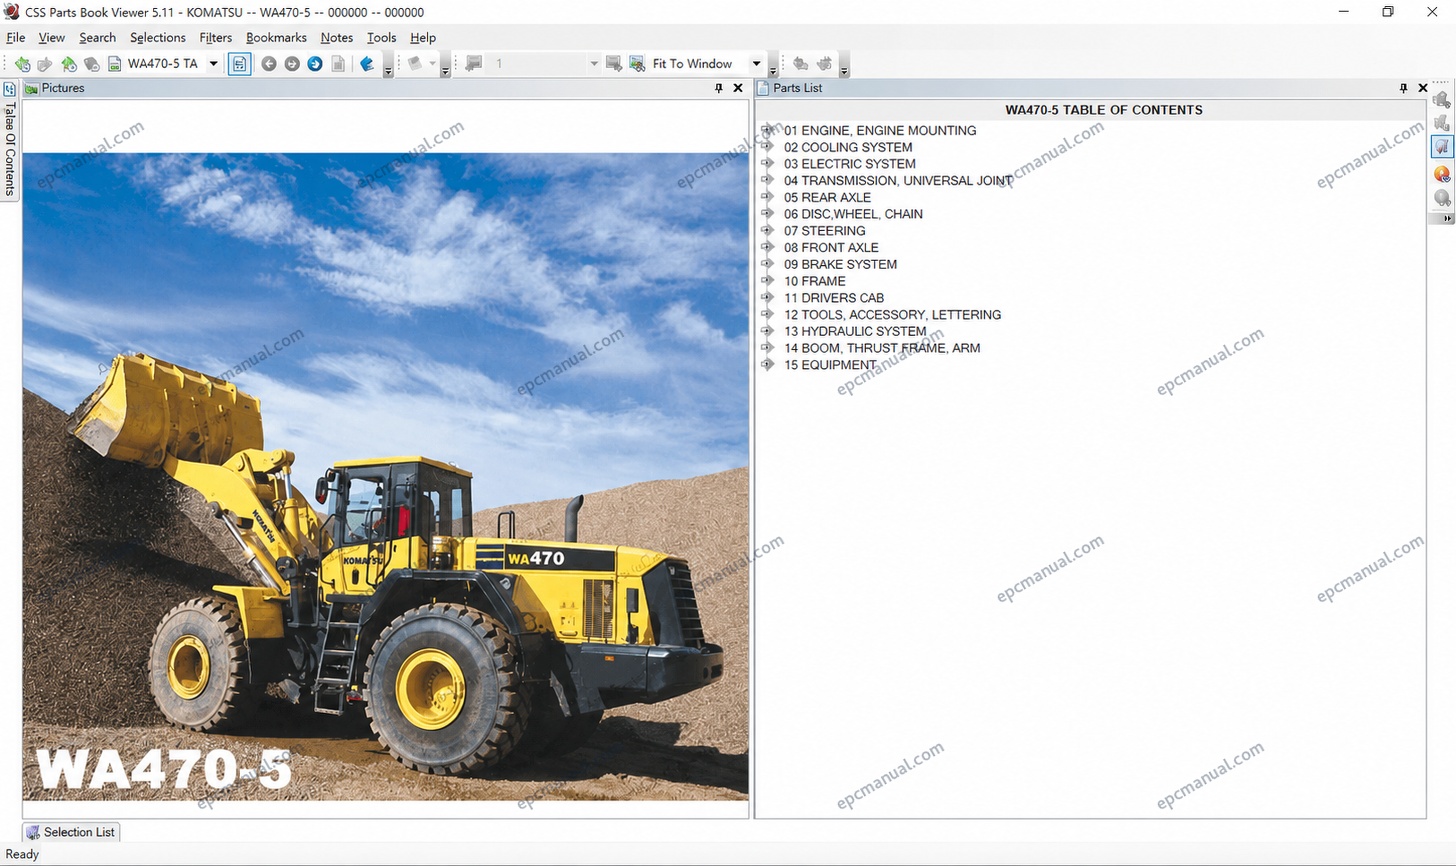The height and width of the screenshot is (866, 1456).
Task: Expand the 13 HYDRAULIC SYSTEM node
Action: tap(767, 331)
